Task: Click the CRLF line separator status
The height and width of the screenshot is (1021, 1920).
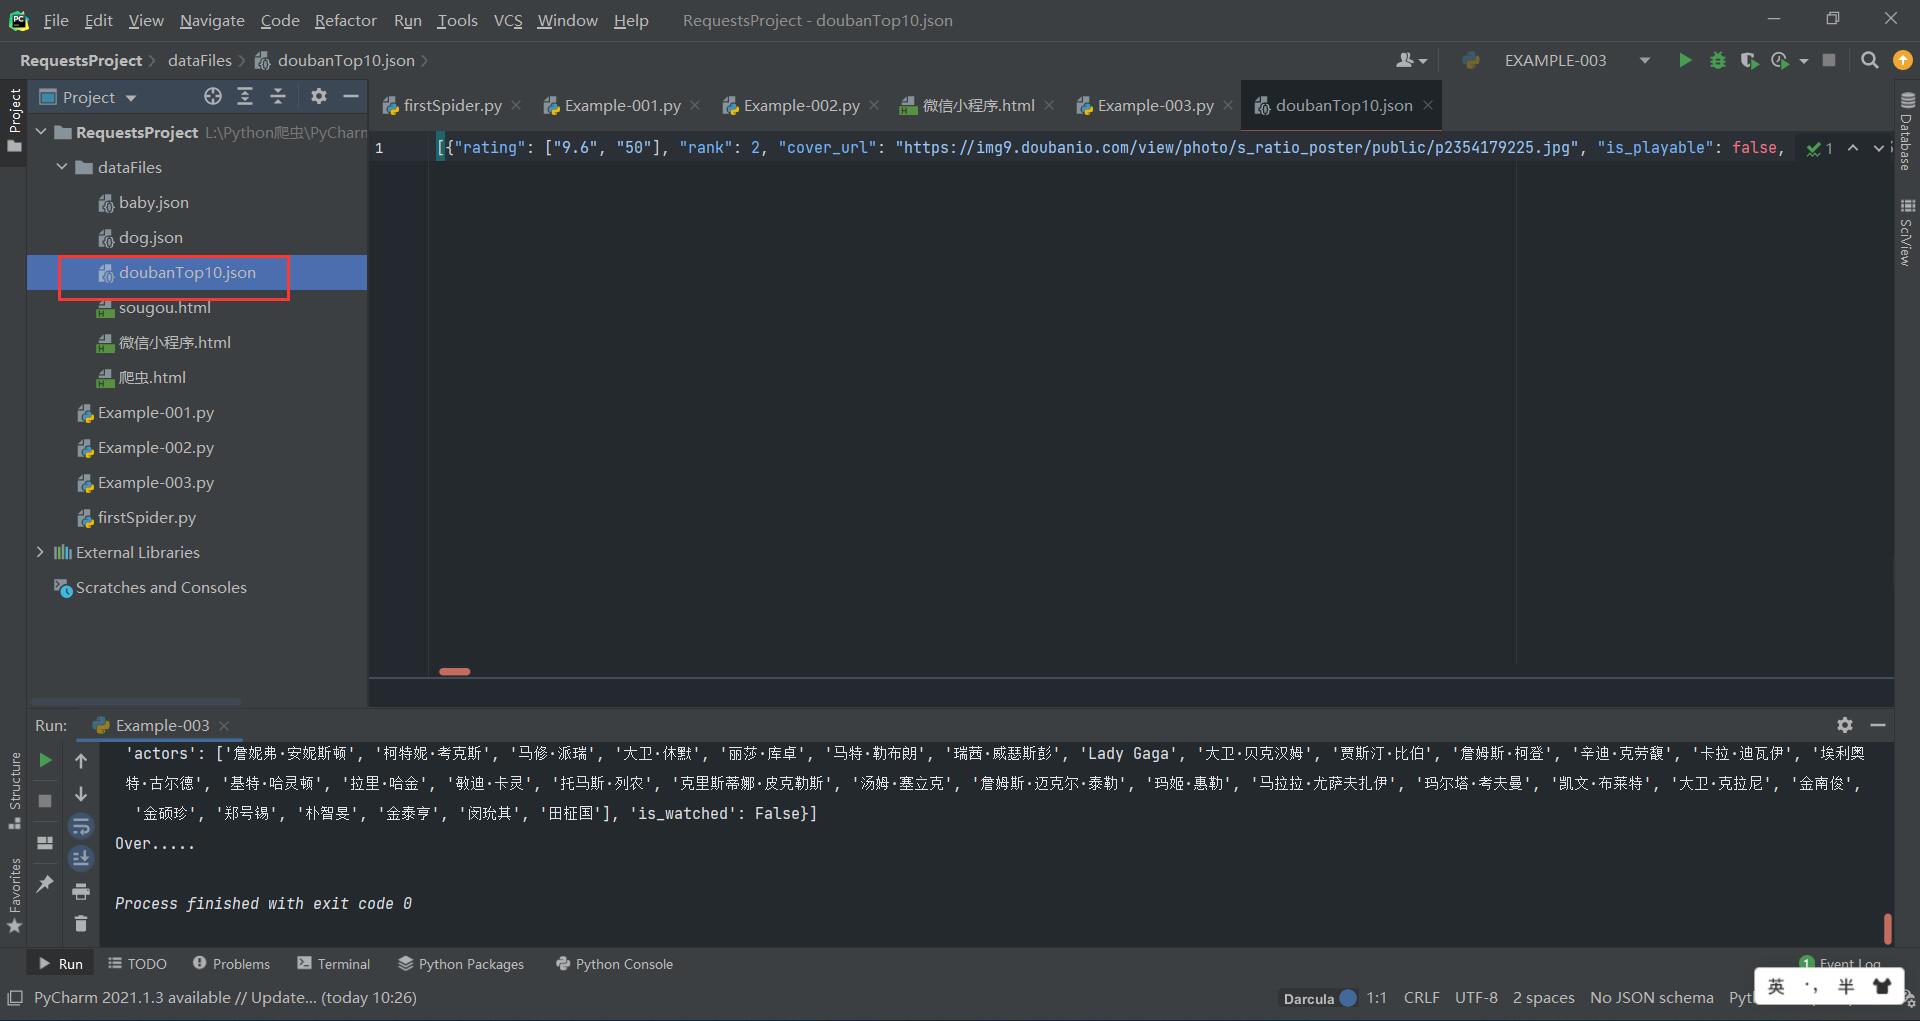Action: pos(1421,997)
